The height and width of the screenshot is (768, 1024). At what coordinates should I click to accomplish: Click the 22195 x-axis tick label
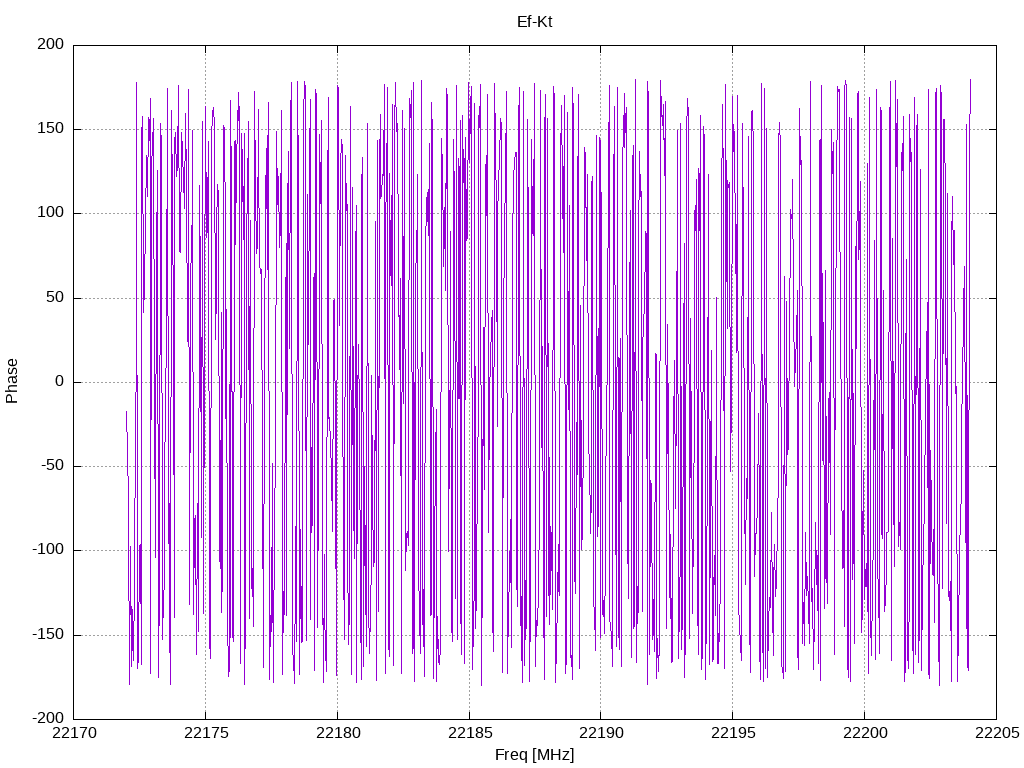(x=733, y=733)
